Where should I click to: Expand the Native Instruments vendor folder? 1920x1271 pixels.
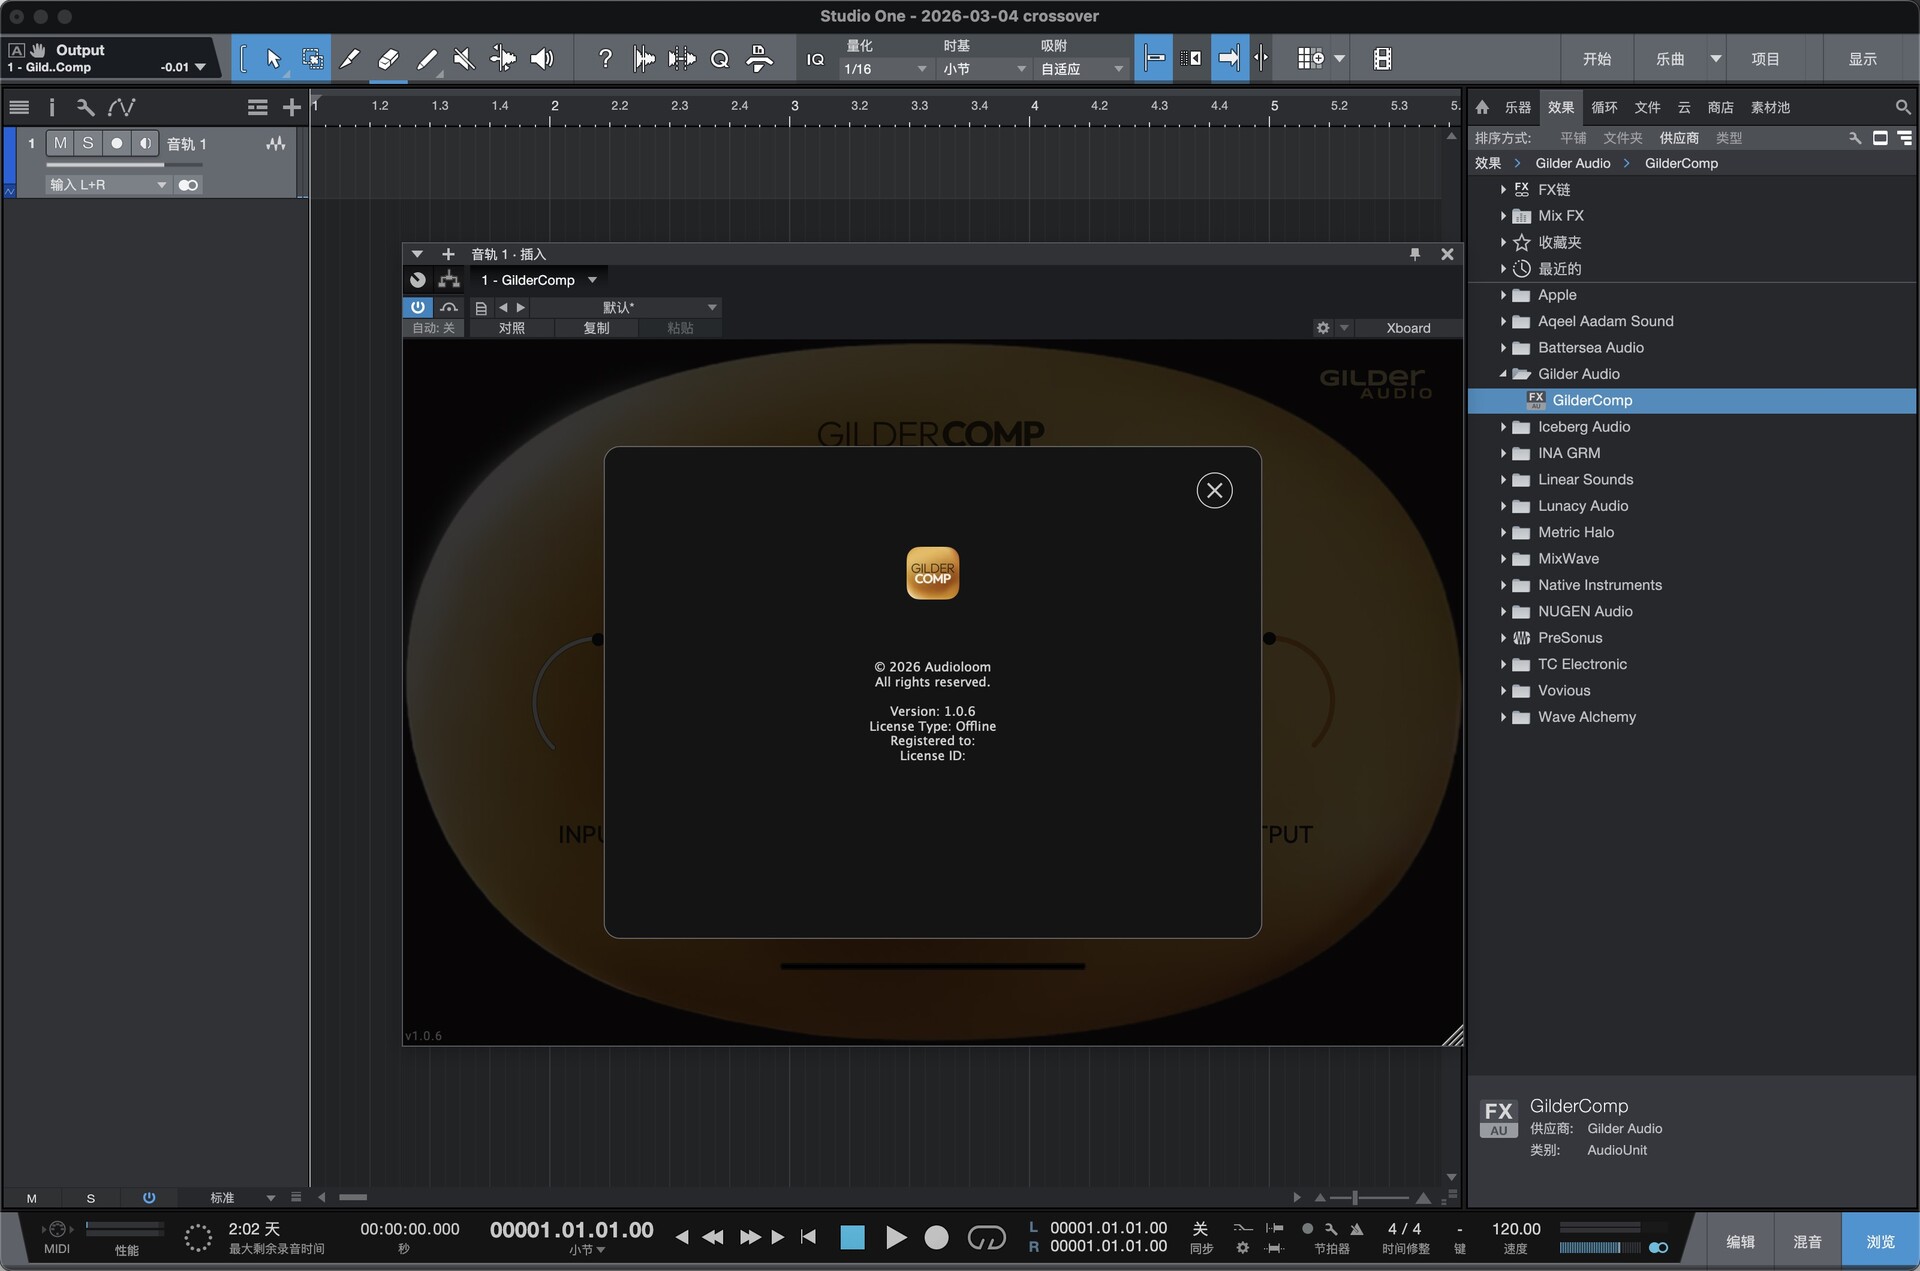click(1503, 585)
